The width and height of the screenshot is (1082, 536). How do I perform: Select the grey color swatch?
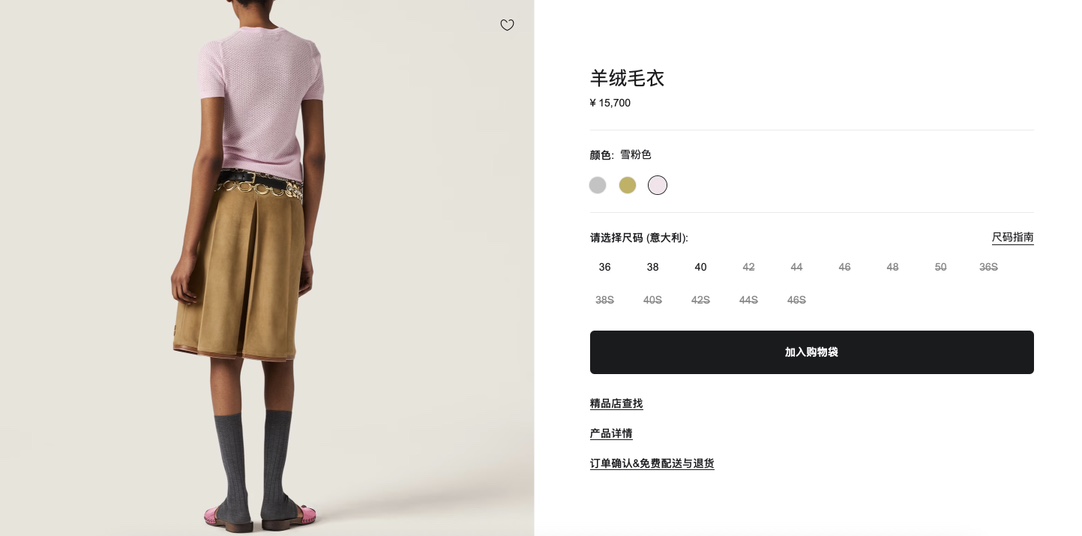click(x=598, y=185)
